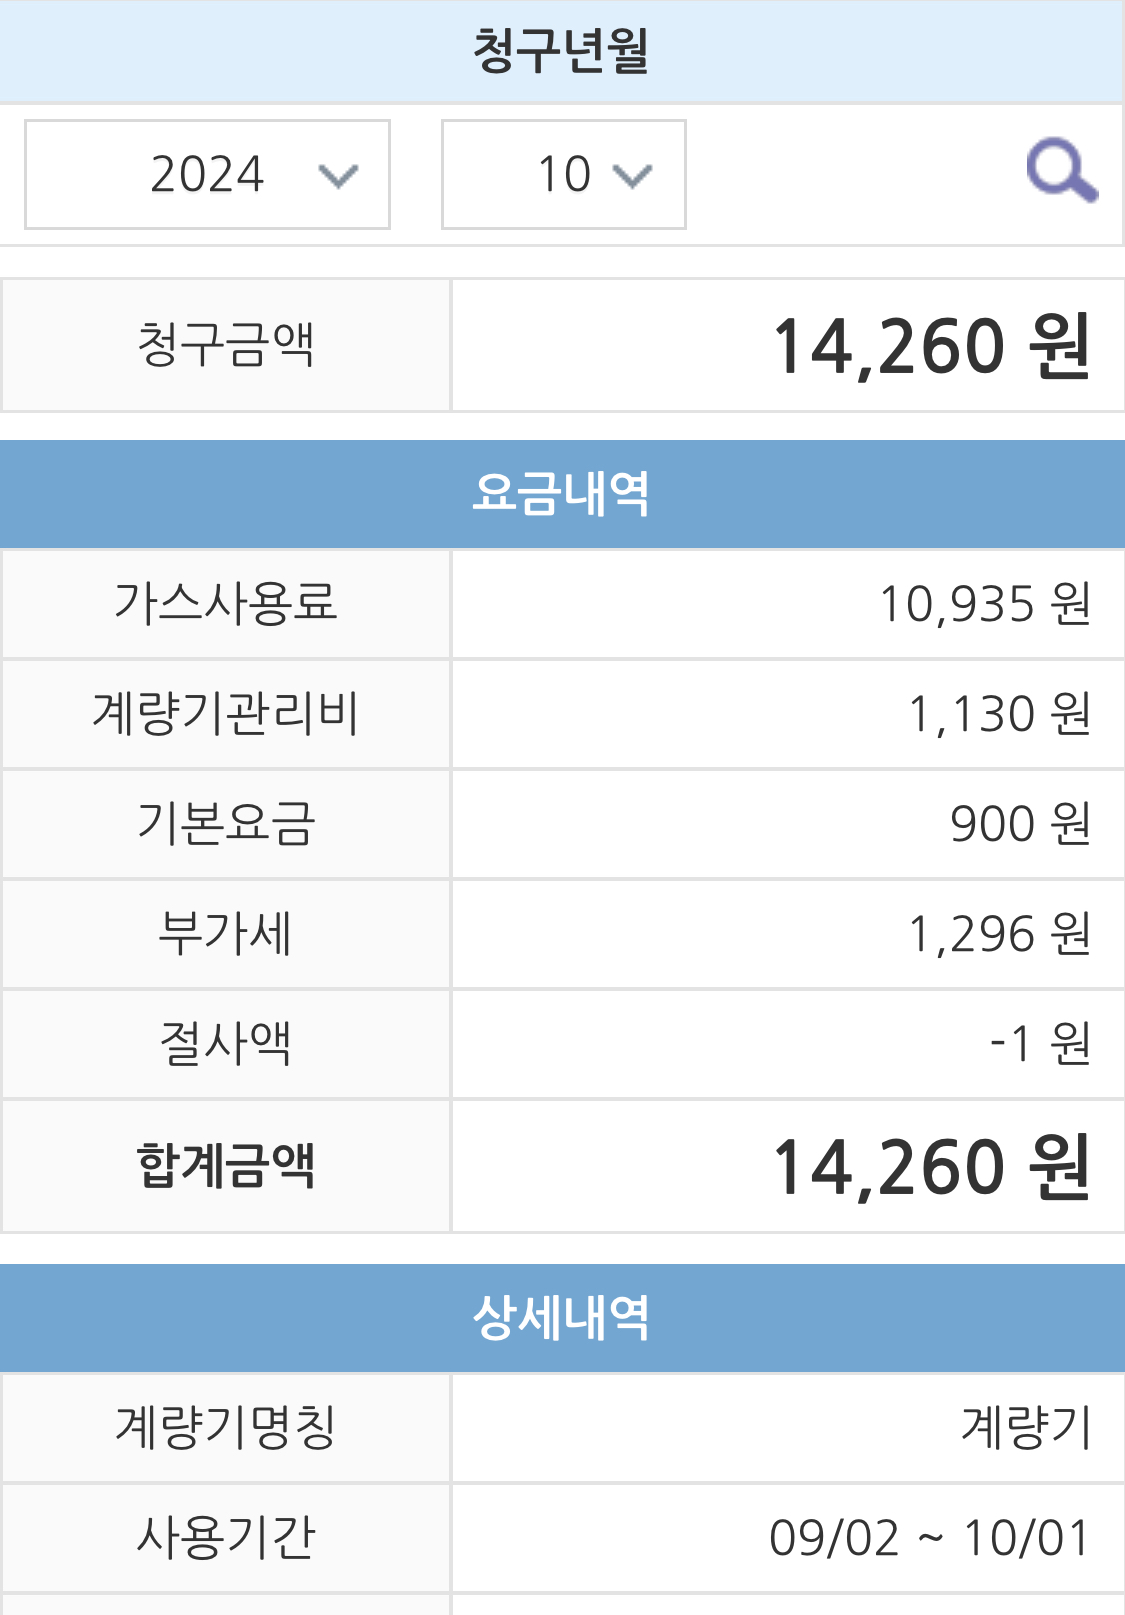1125x1615 pixels.
Task: Select the 청구금액 label cell
Action: tap(226, 345)
